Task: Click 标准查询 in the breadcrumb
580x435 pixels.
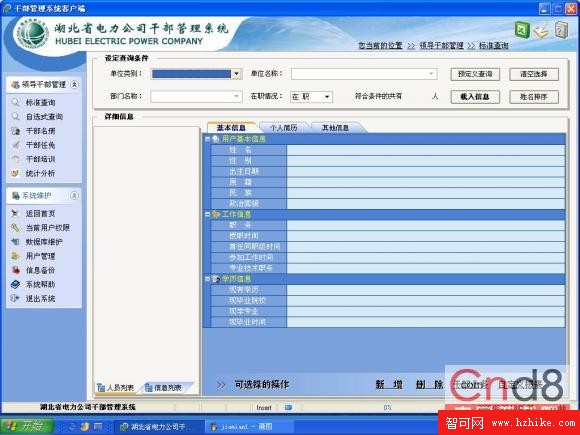Action: 493,45
